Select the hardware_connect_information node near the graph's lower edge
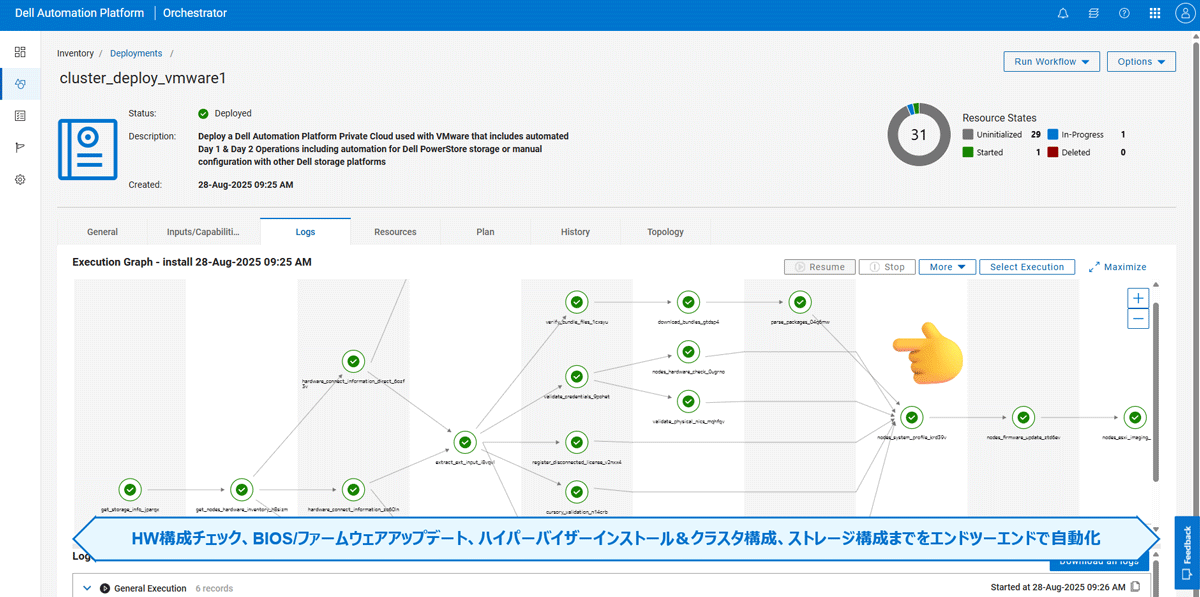 tap(353, 490)
